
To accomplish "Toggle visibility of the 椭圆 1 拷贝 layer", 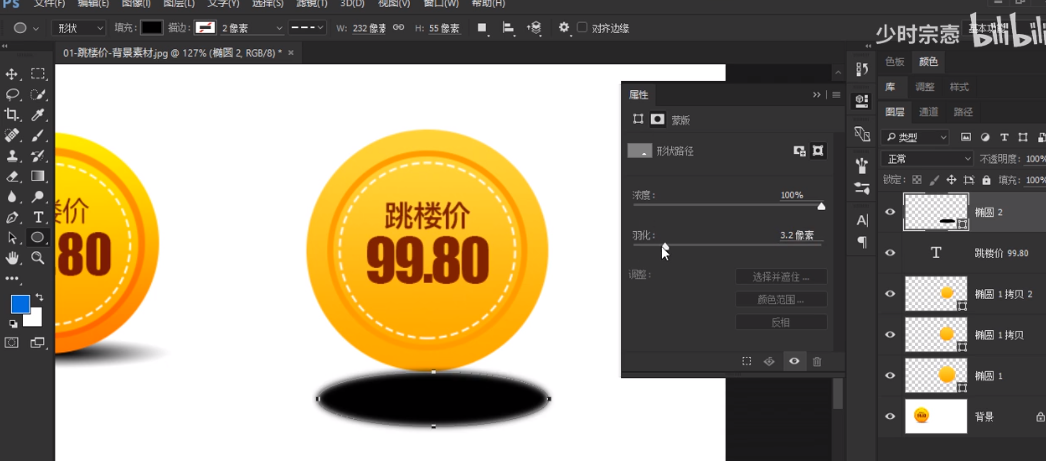I will click(889, 334).
